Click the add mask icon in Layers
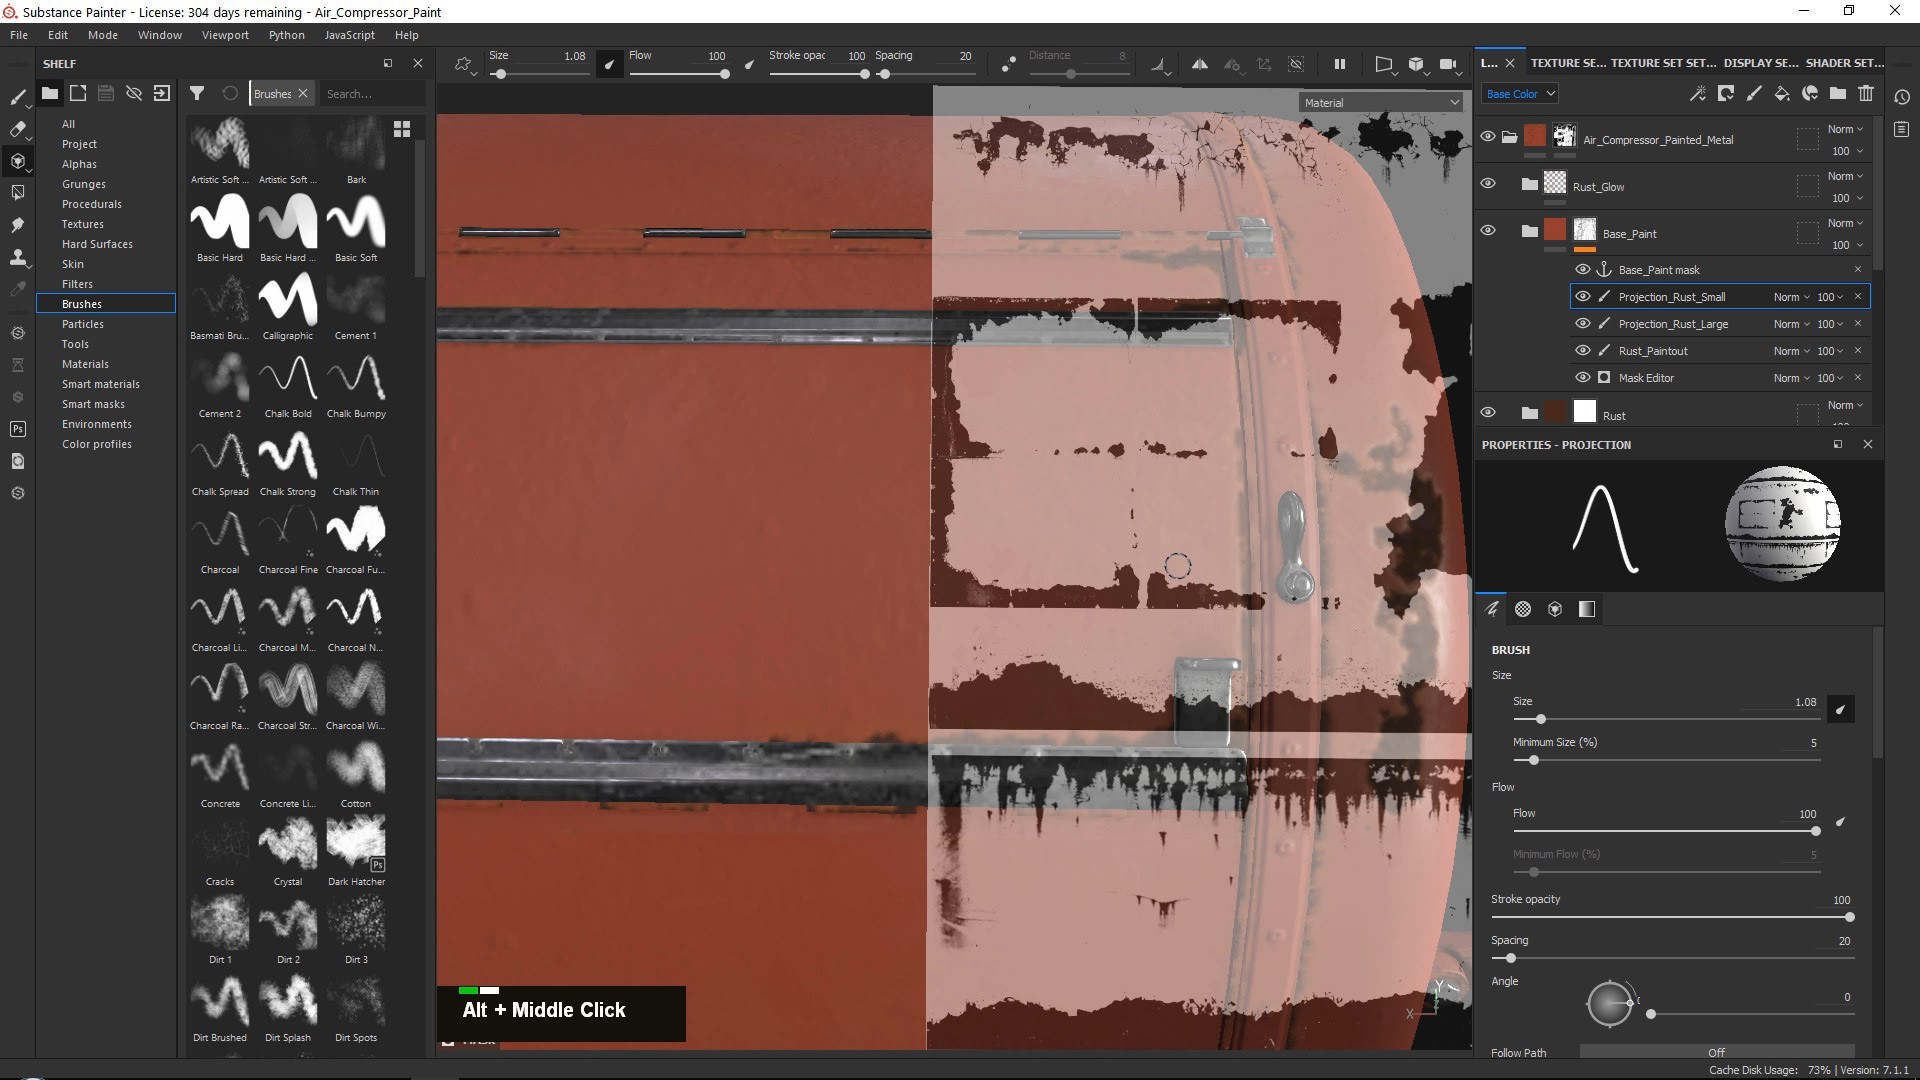 tap(1726, 93)
